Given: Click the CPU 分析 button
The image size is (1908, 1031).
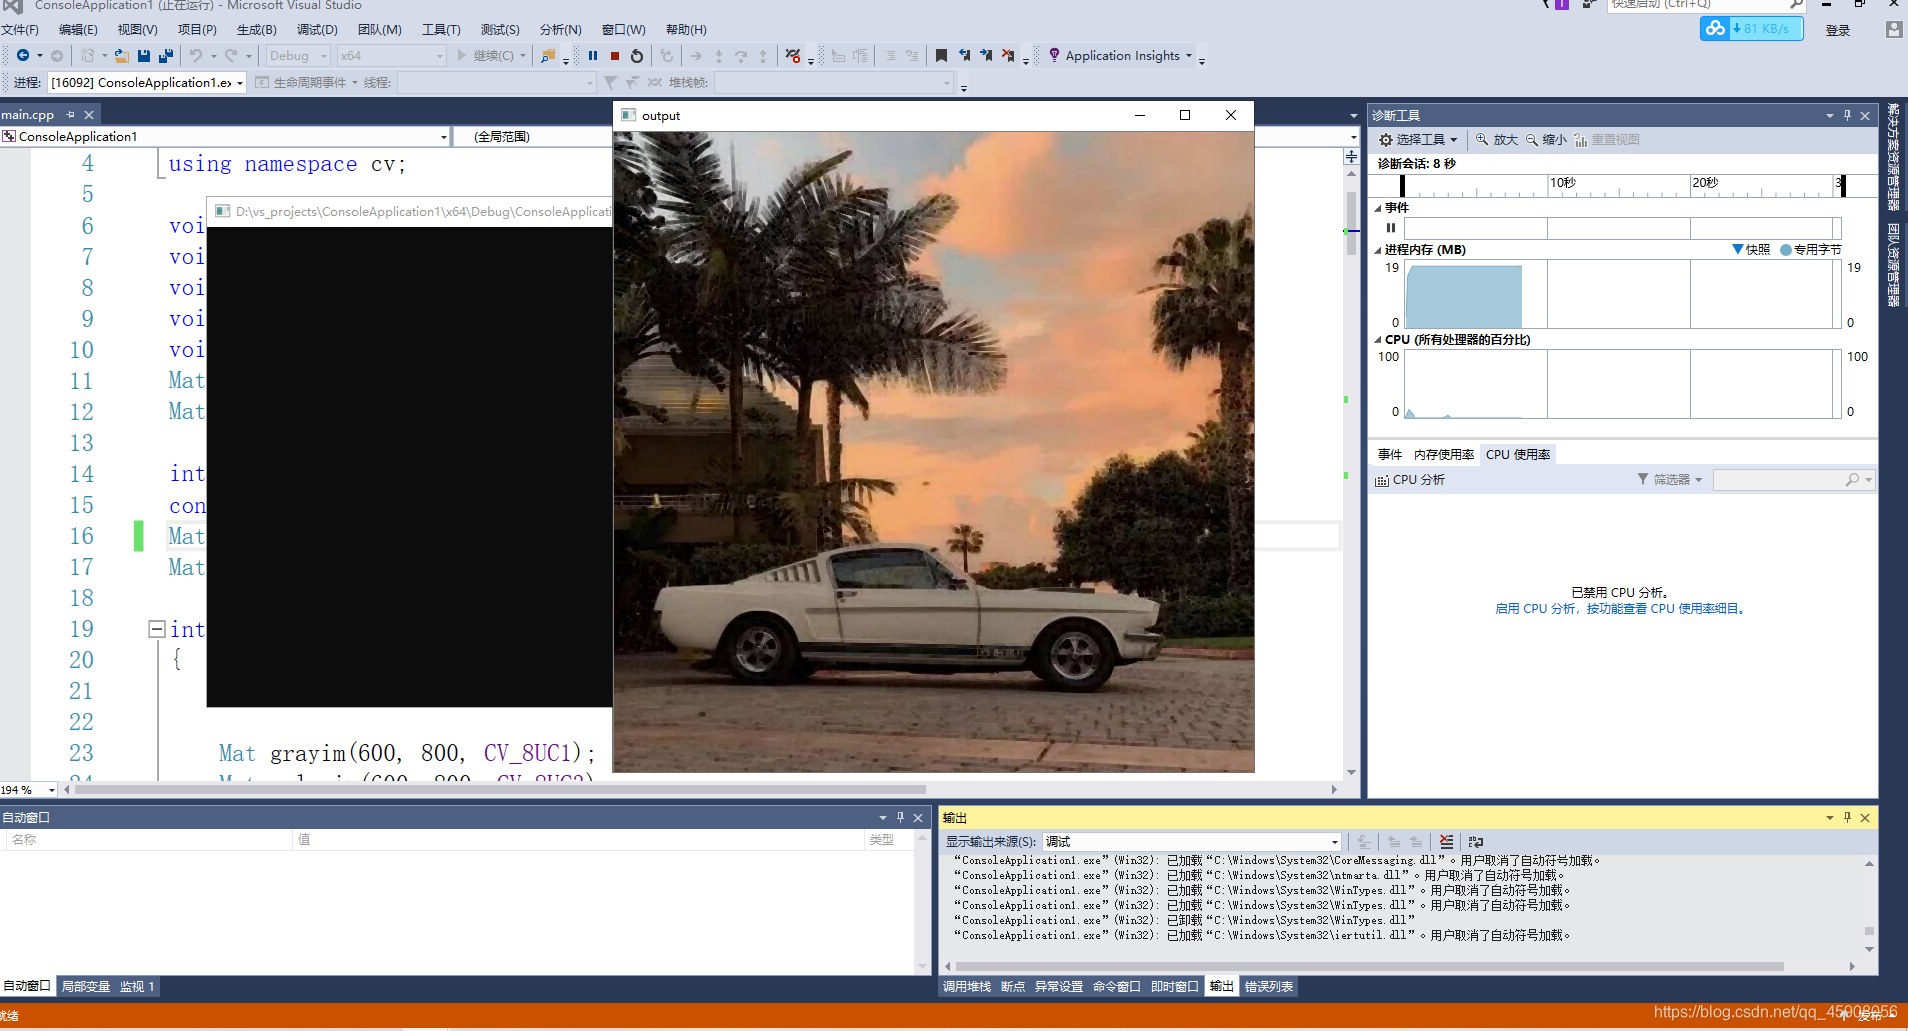Looking at the screenshot, I should [1410, 480].
